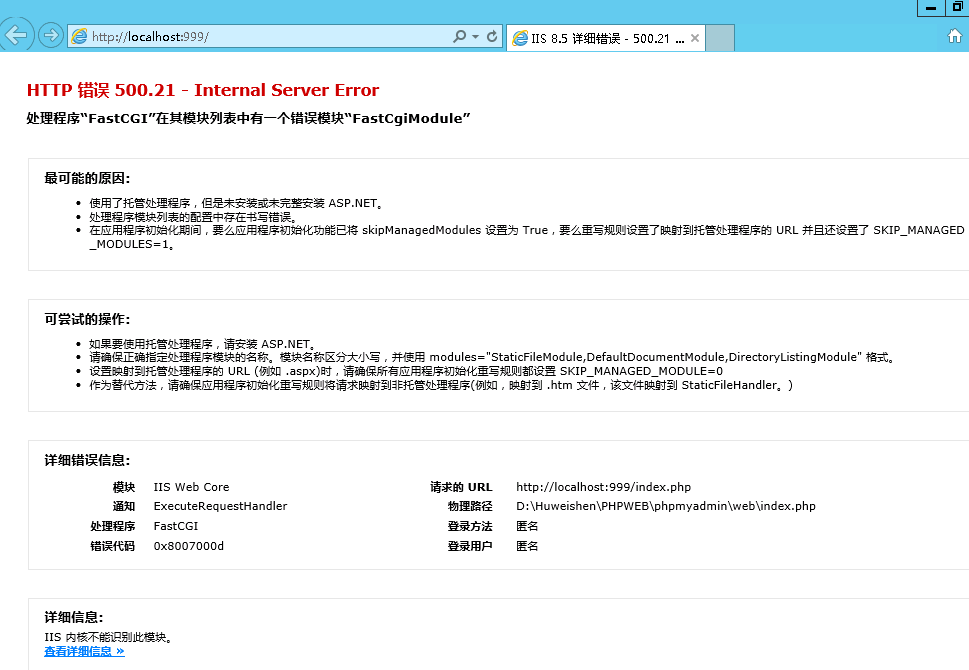Screen dimensions: 969x670
Task: Click the error code 0x8007000d
Action: click(x=188, y=546)
